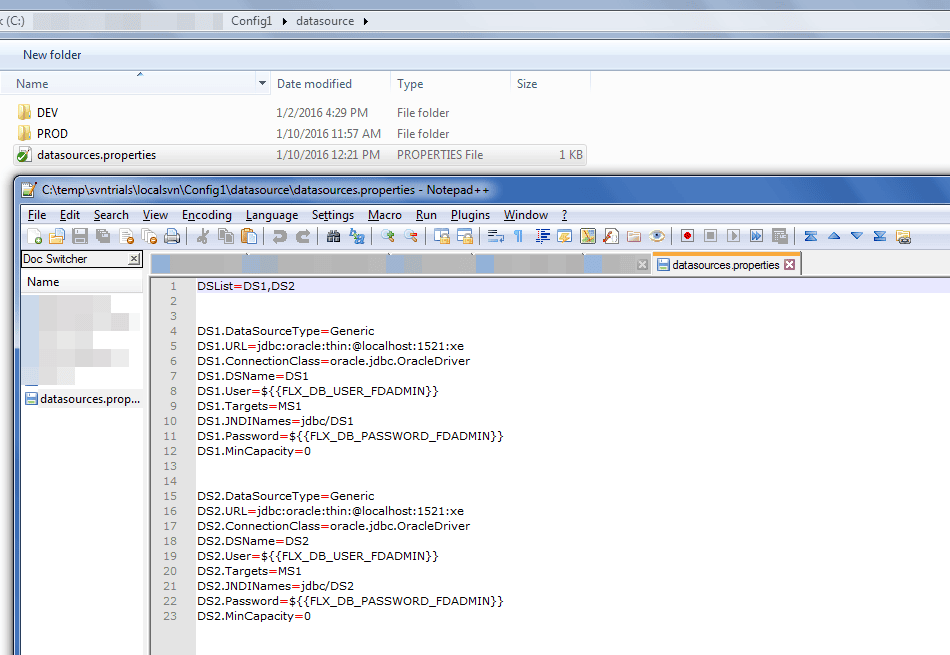Open Find dialog with the binoculars icon
Image resolution: width=950 pixels, height=655 pixels.
pyautogui.click(x=333, y=236)
